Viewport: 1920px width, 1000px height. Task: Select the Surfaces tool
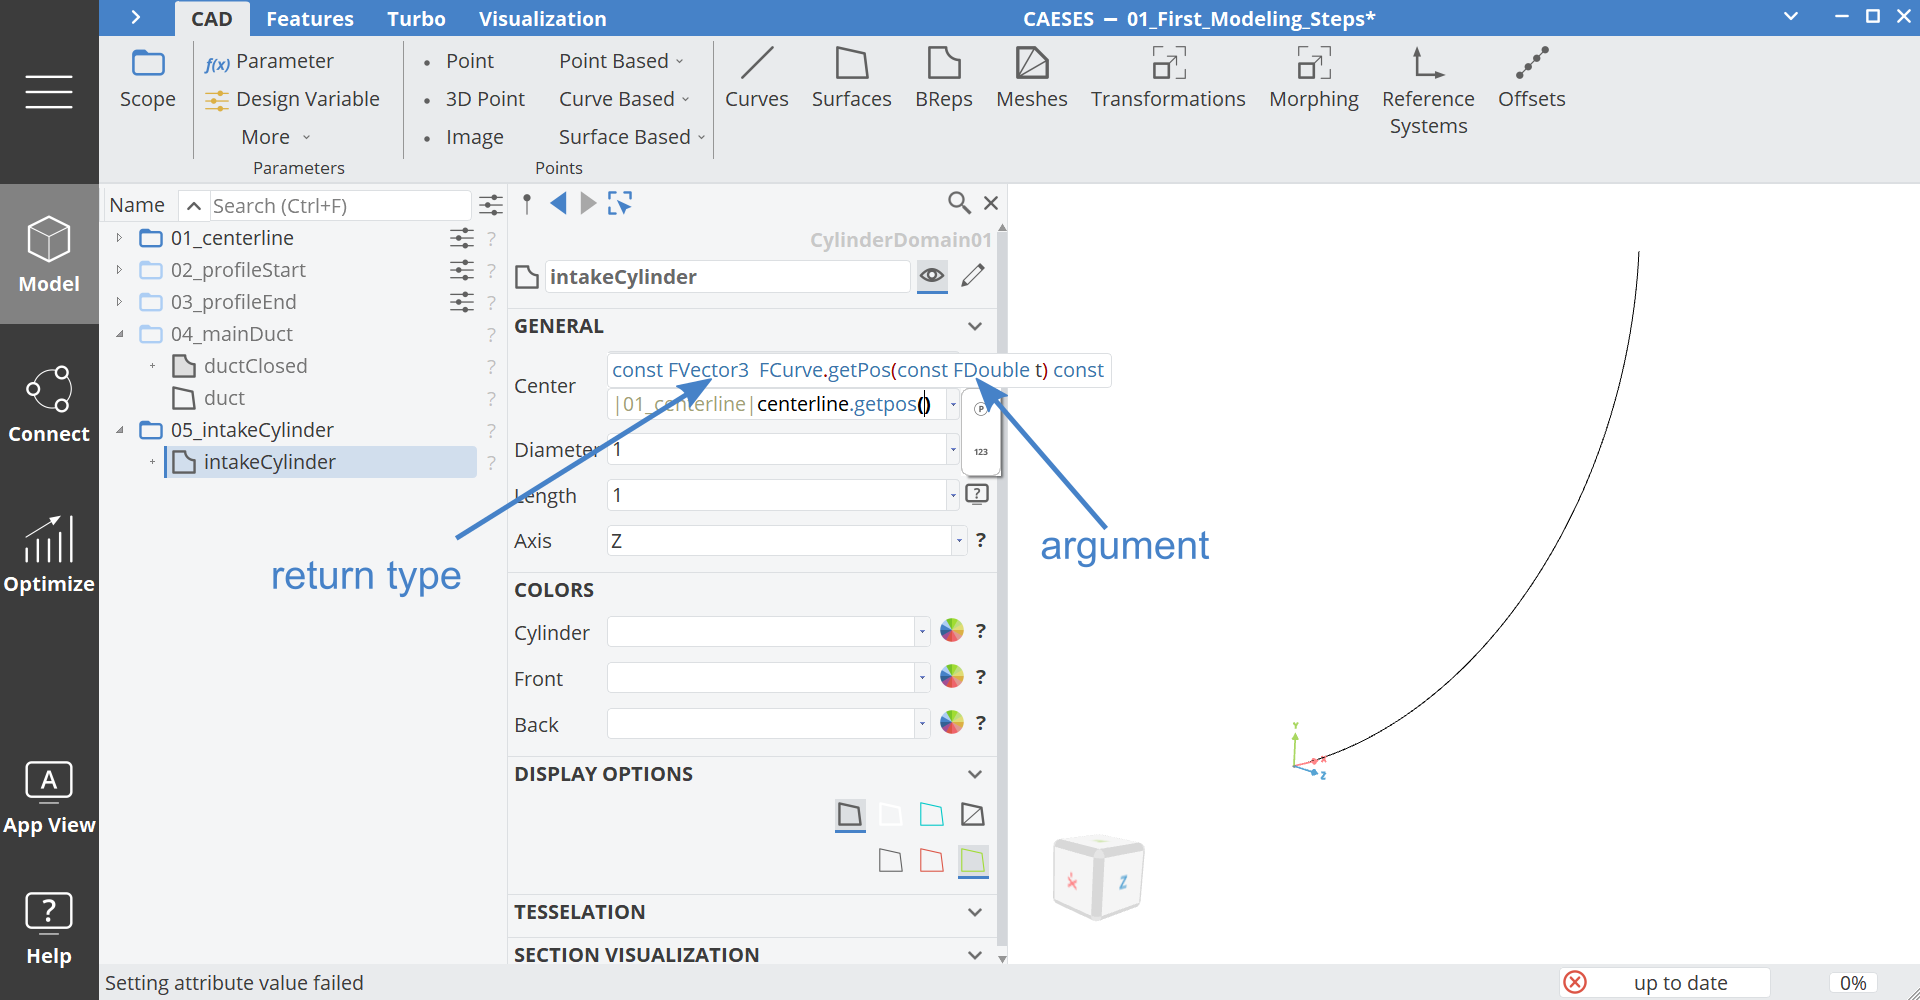[x=851, y=78]
